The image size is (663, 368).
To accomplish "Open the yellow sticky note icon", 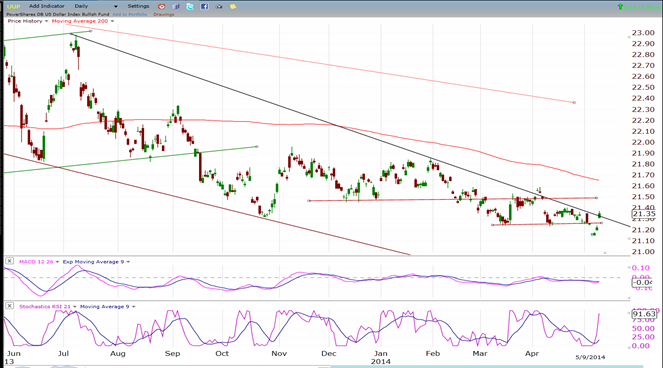I will [233, 6].
